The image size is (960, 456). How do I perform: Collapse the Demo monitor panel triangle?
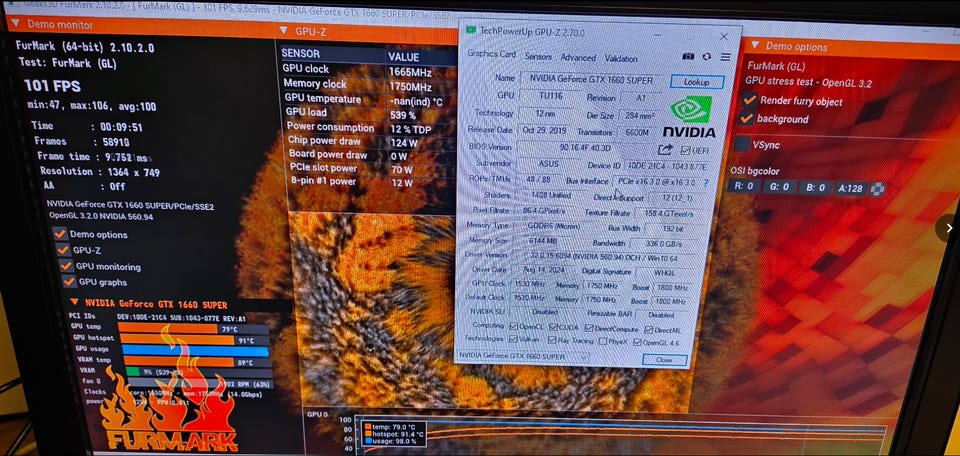pyautogui.click(x=15, y=23)
